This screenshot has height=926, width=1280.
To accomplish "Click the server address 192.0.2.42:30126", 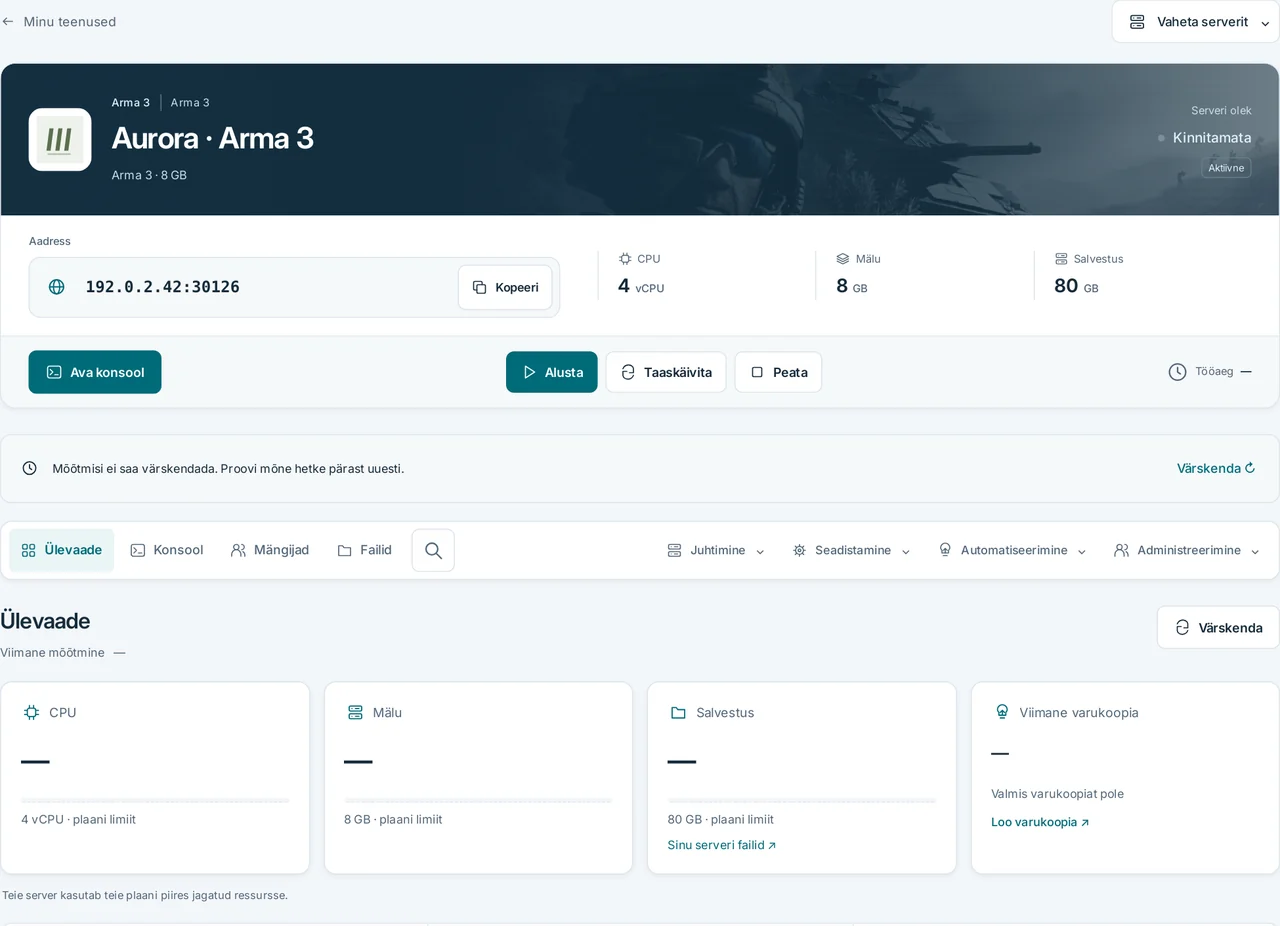I will [162, 287].
